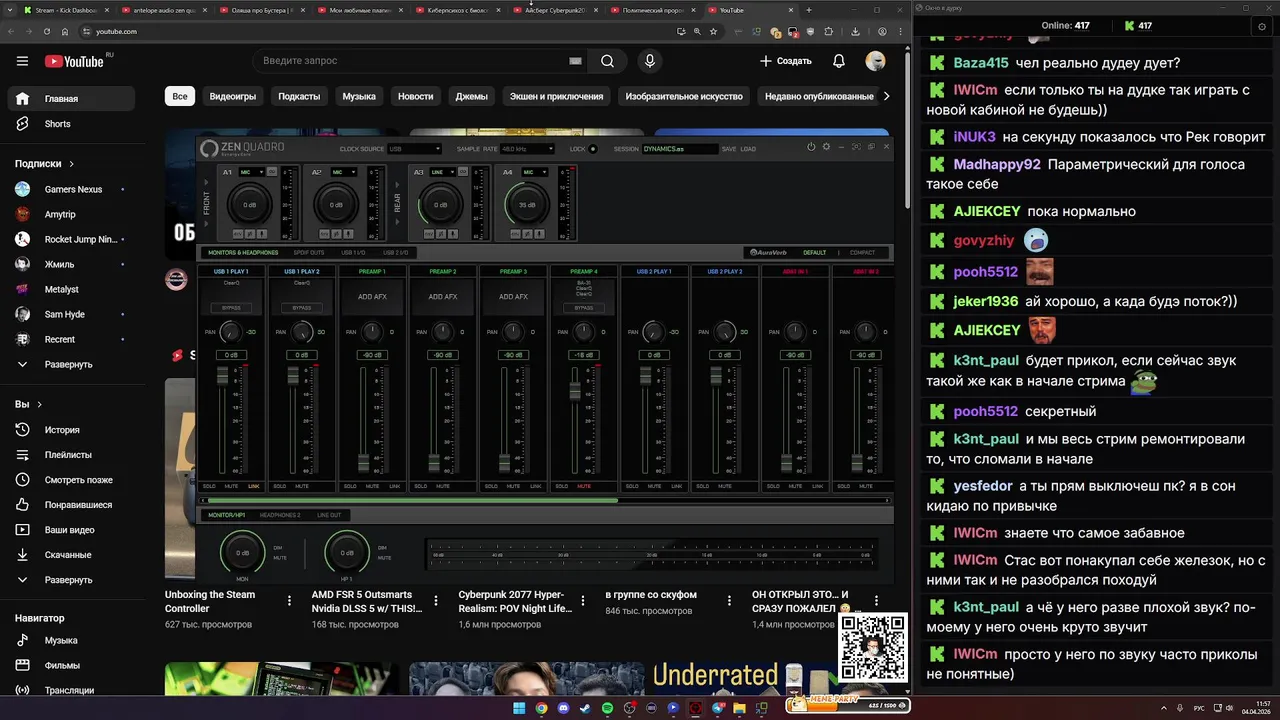Switch to COMPACT view
1280x720 pixels.
tap(862, 252)
